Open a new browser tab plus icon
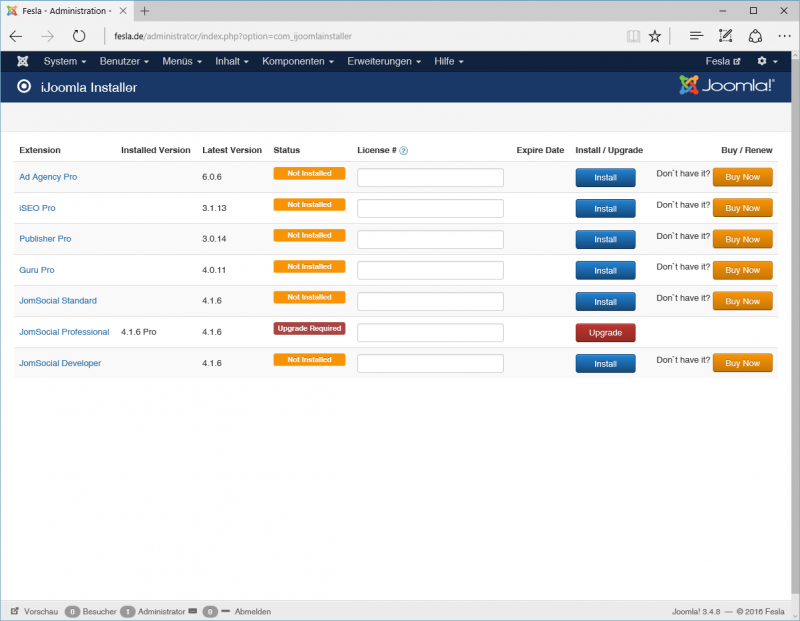 pyautogui.click(x=144, y=11)
